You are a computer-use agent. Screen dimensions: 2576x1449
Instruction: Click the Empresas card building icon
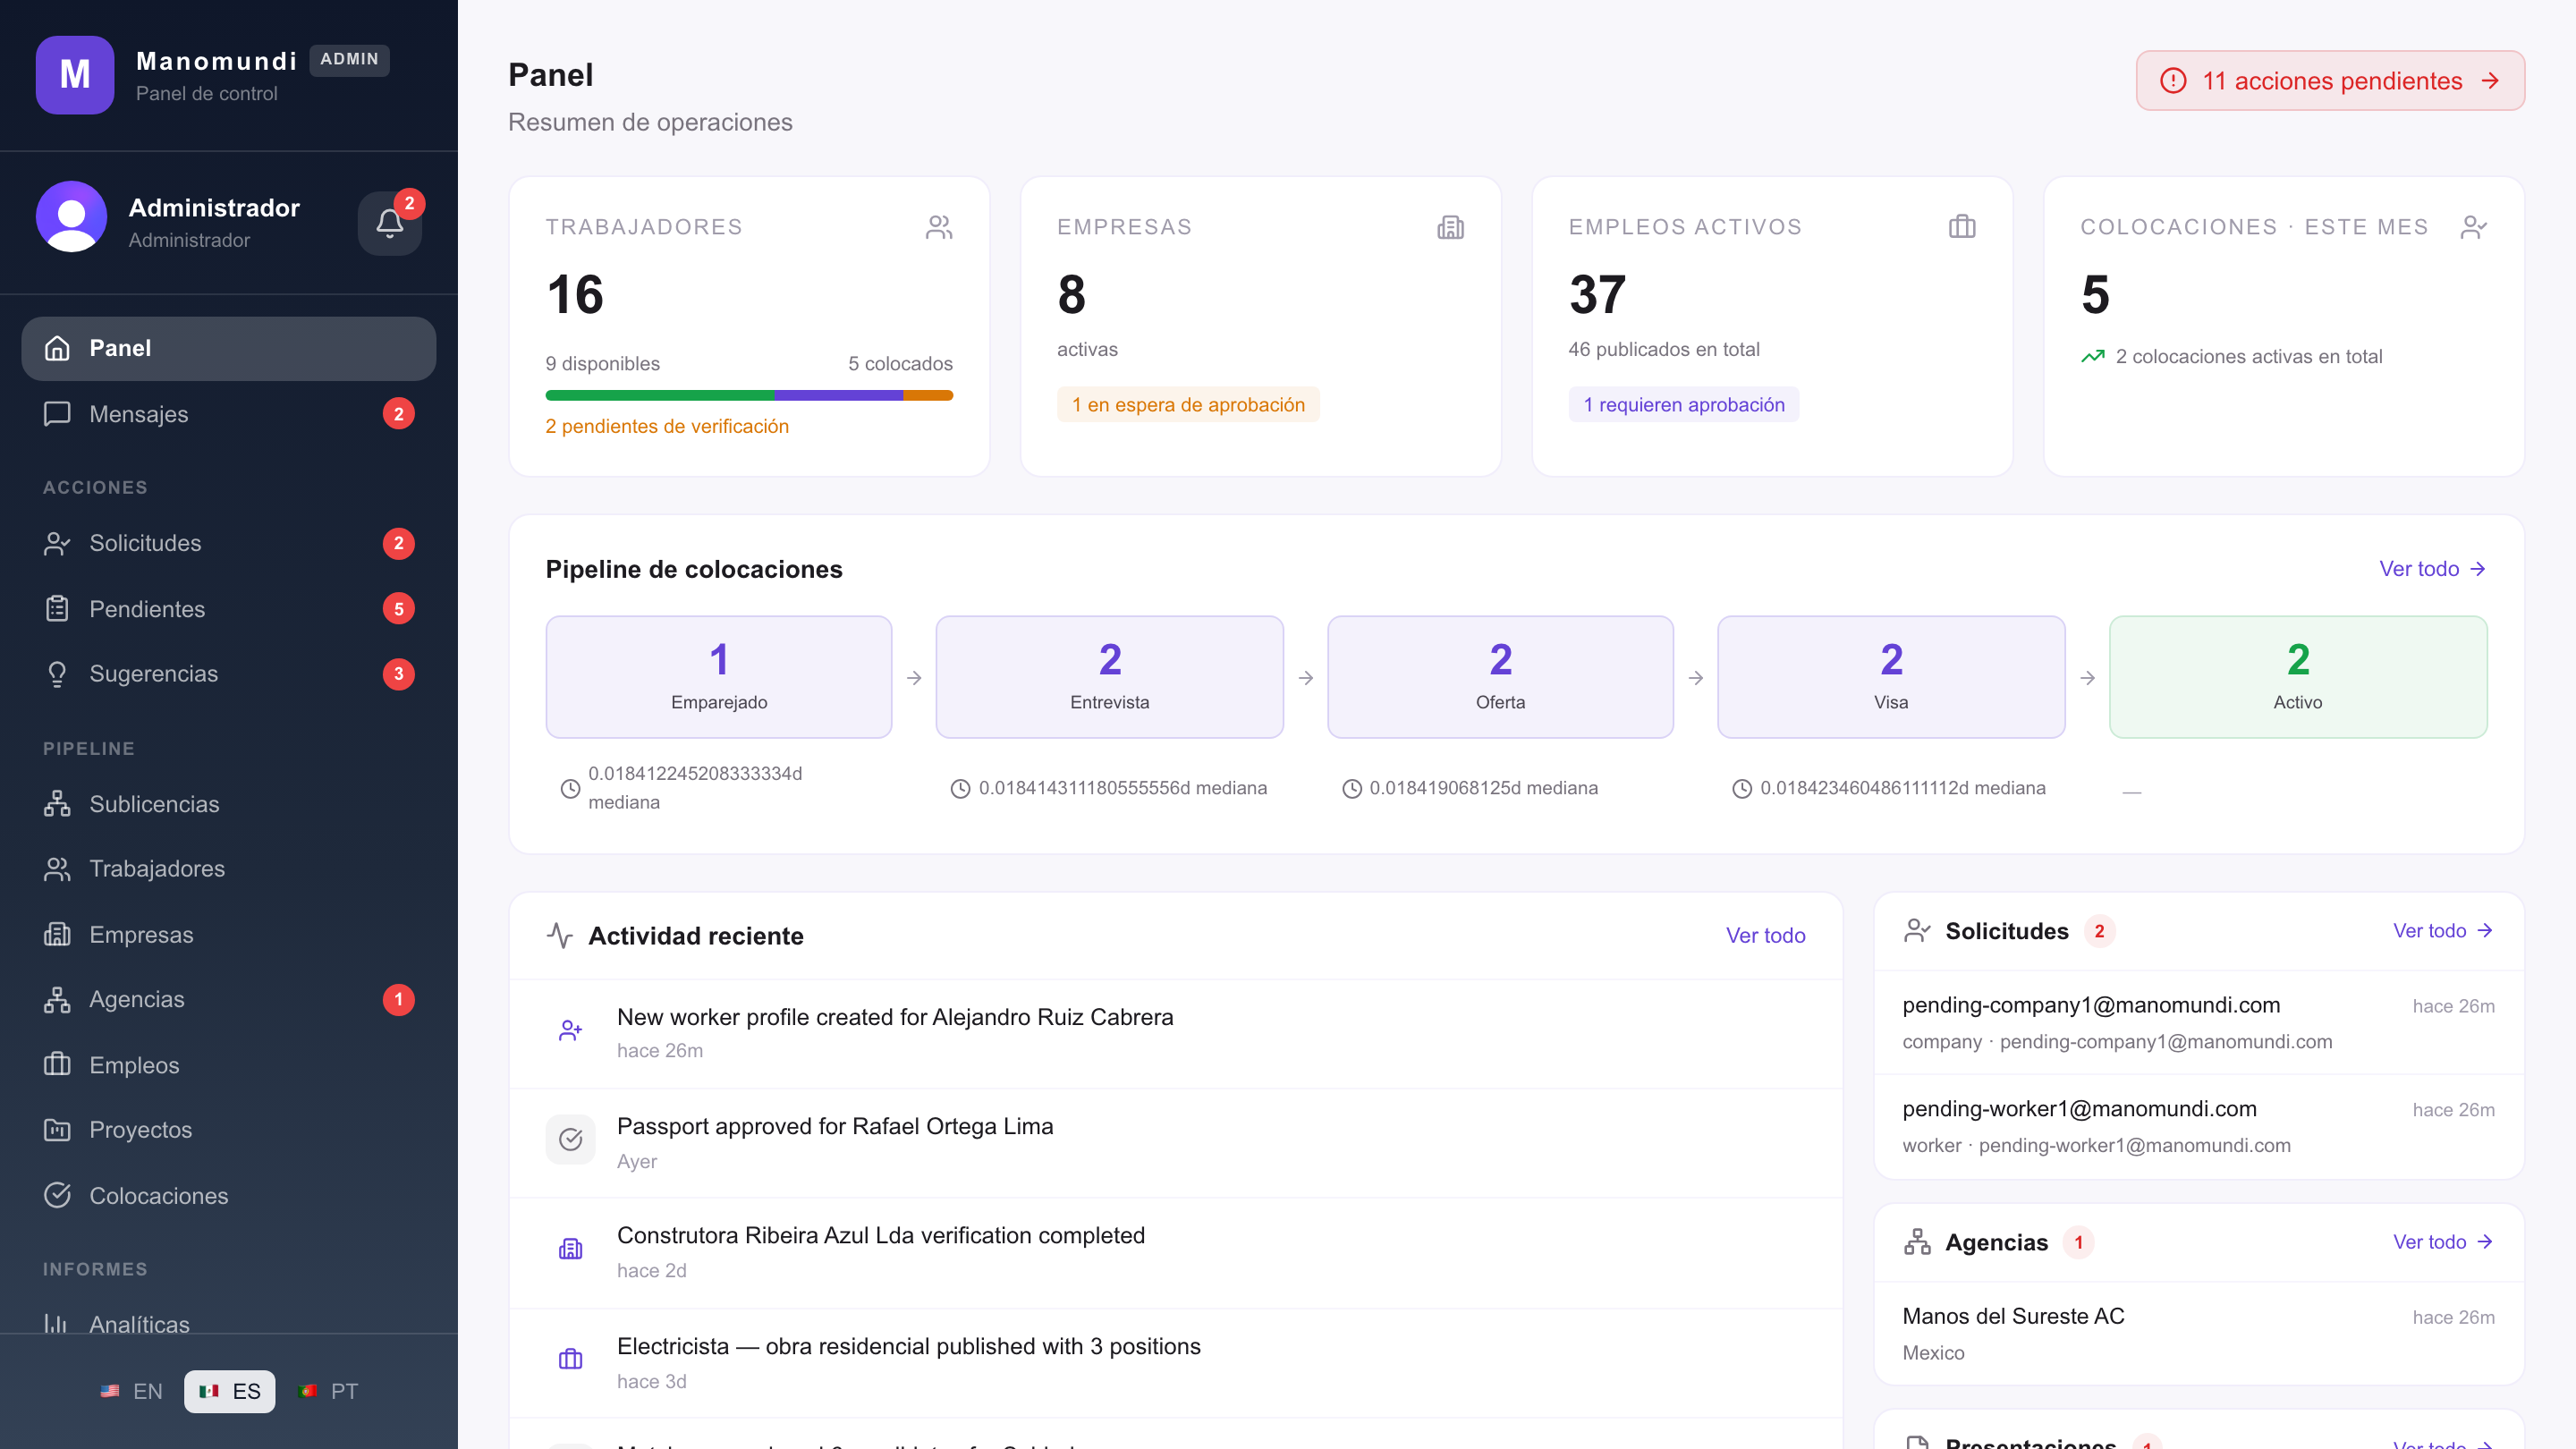pyautogui.click(x=1450, y=227)
